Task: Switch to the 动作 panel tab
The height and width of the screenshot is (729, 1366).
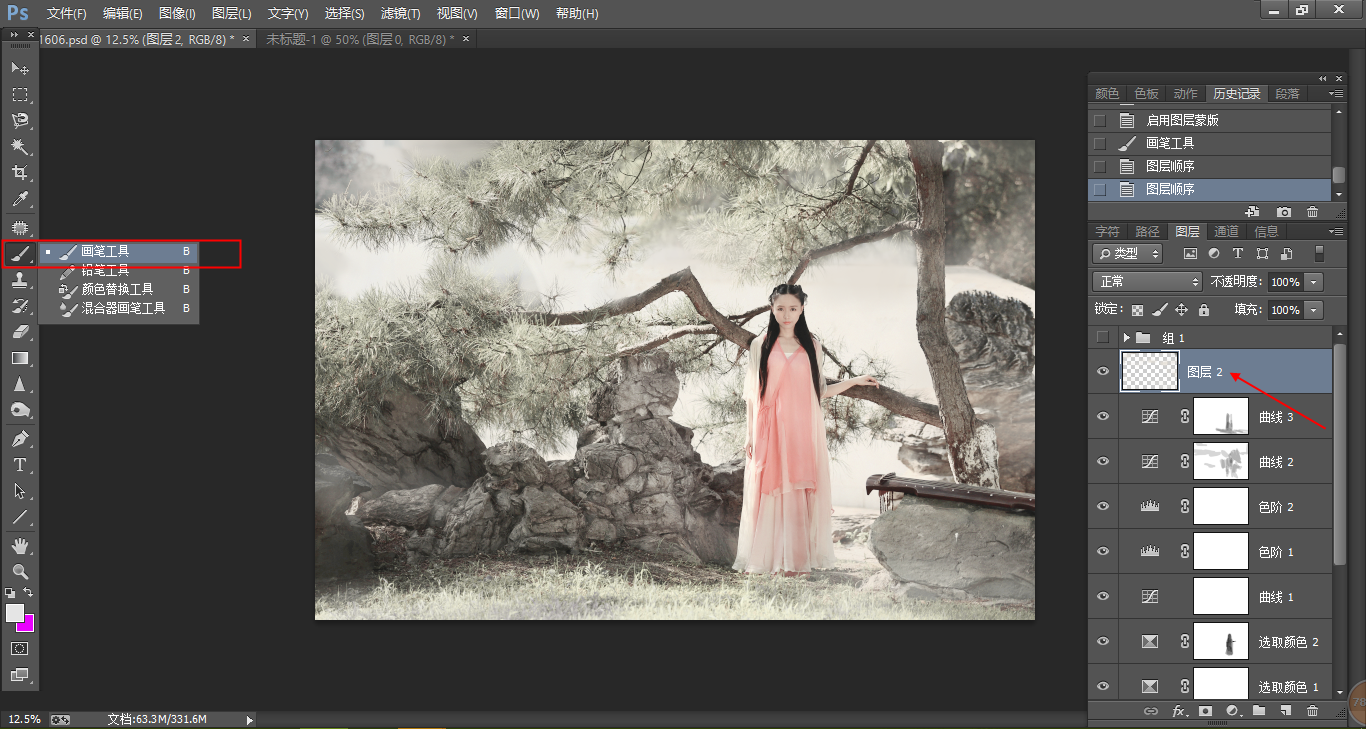Action: (x=1185, y=93)
